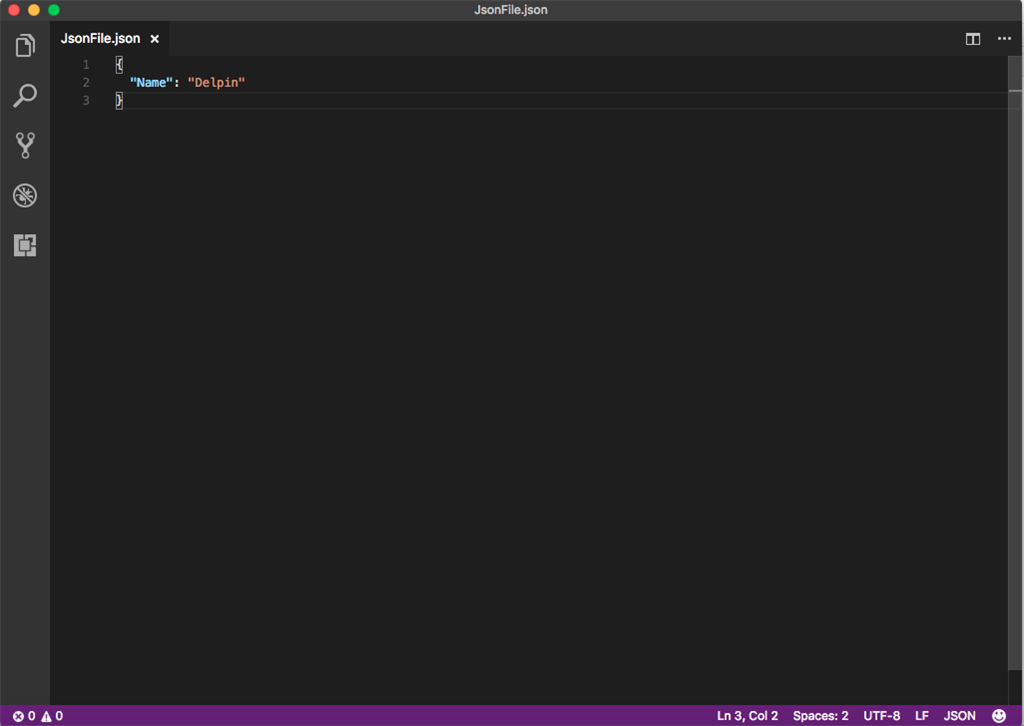Change language mode via JSON

pos(959,716)
